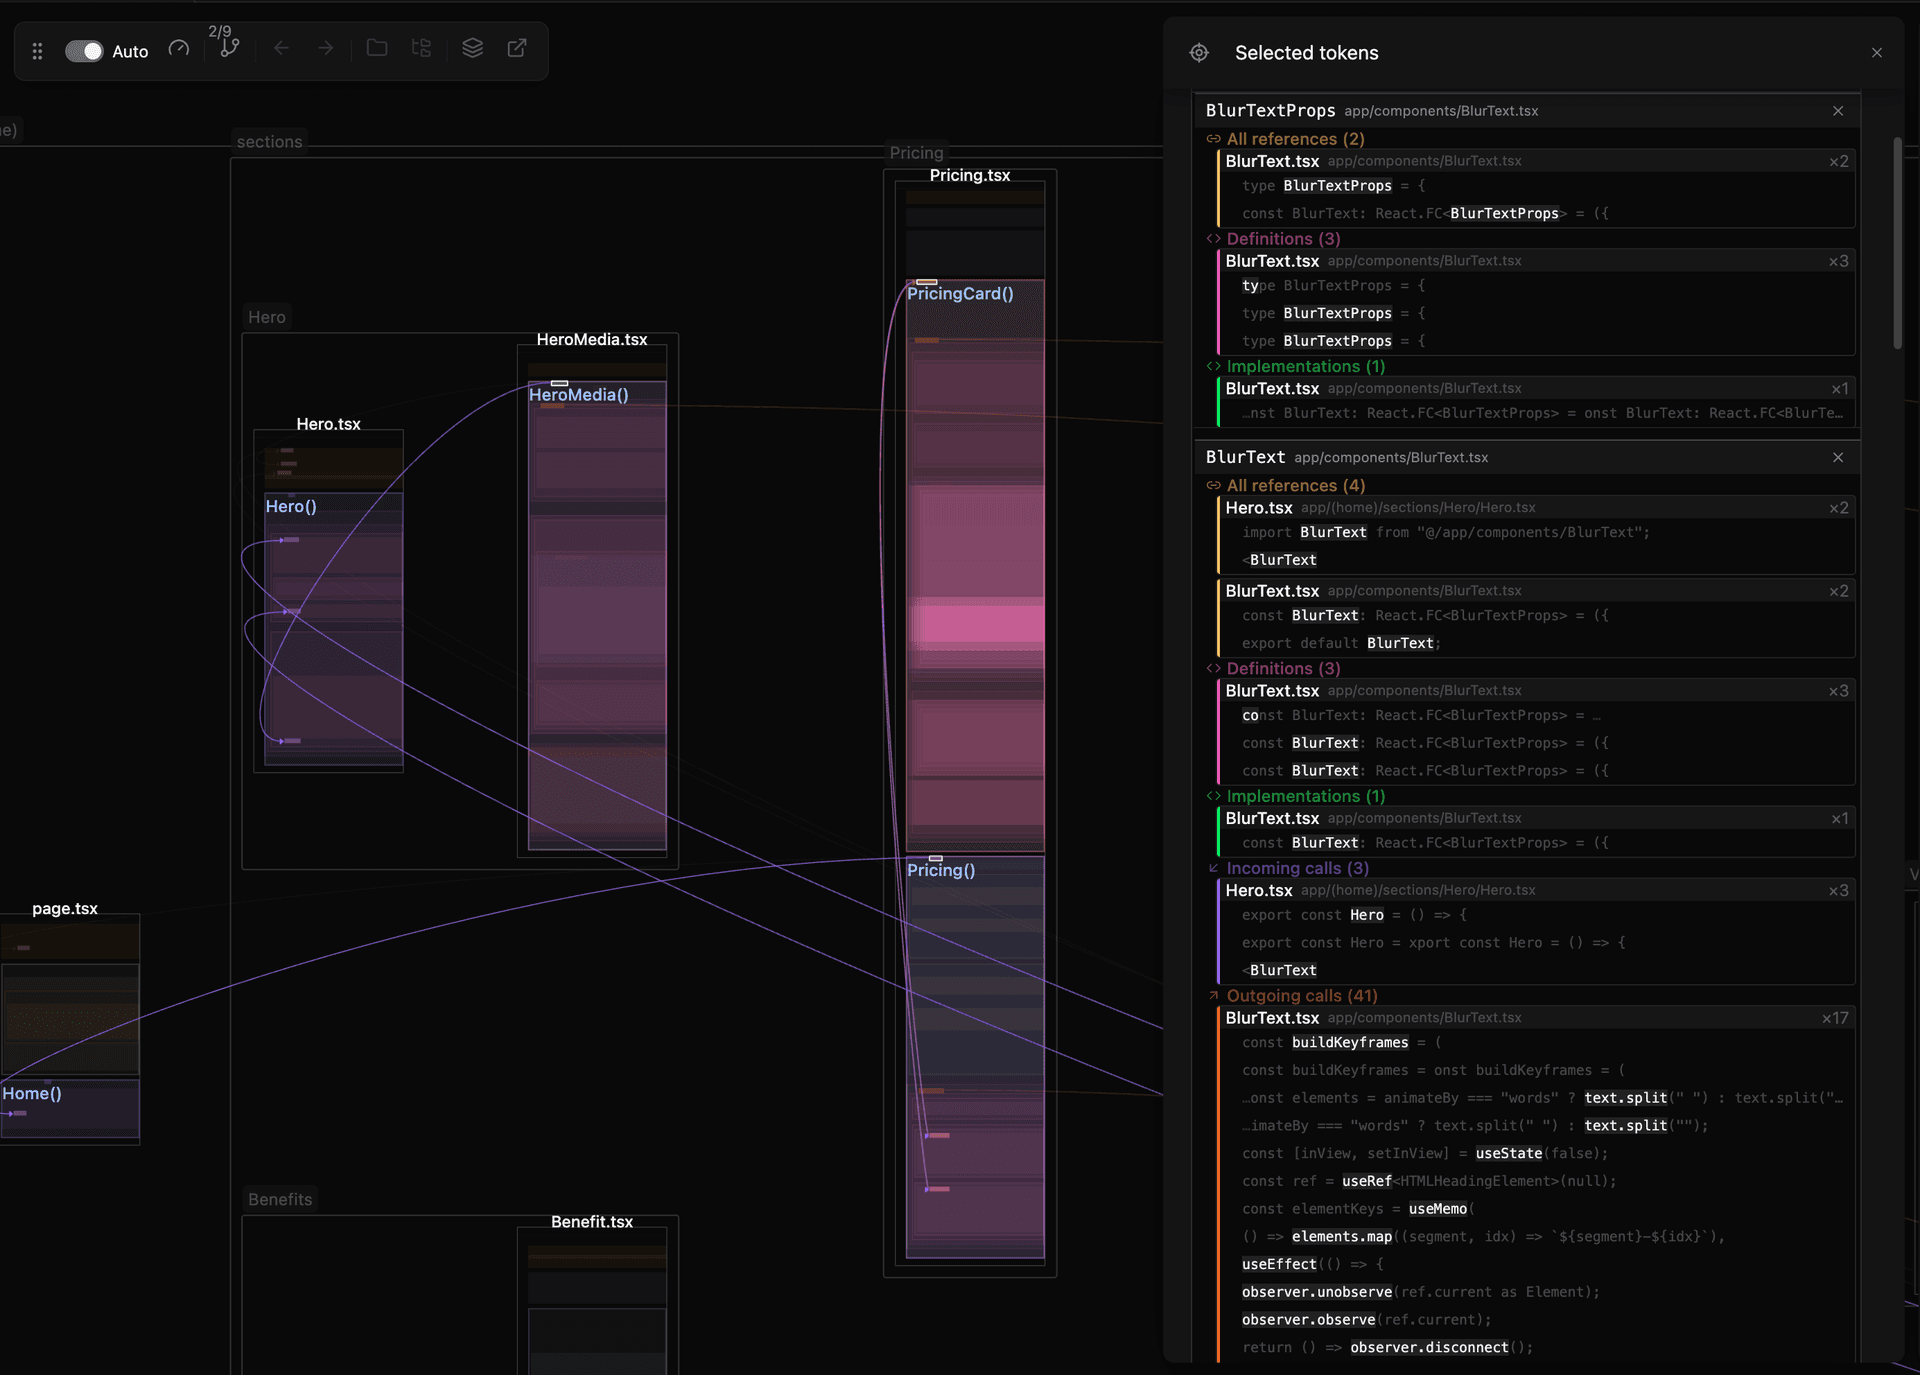This screenshot has width=1920, height=1375.
Task: Remove the BlurTextProps token entry
Action: [x=1837, y=111]
